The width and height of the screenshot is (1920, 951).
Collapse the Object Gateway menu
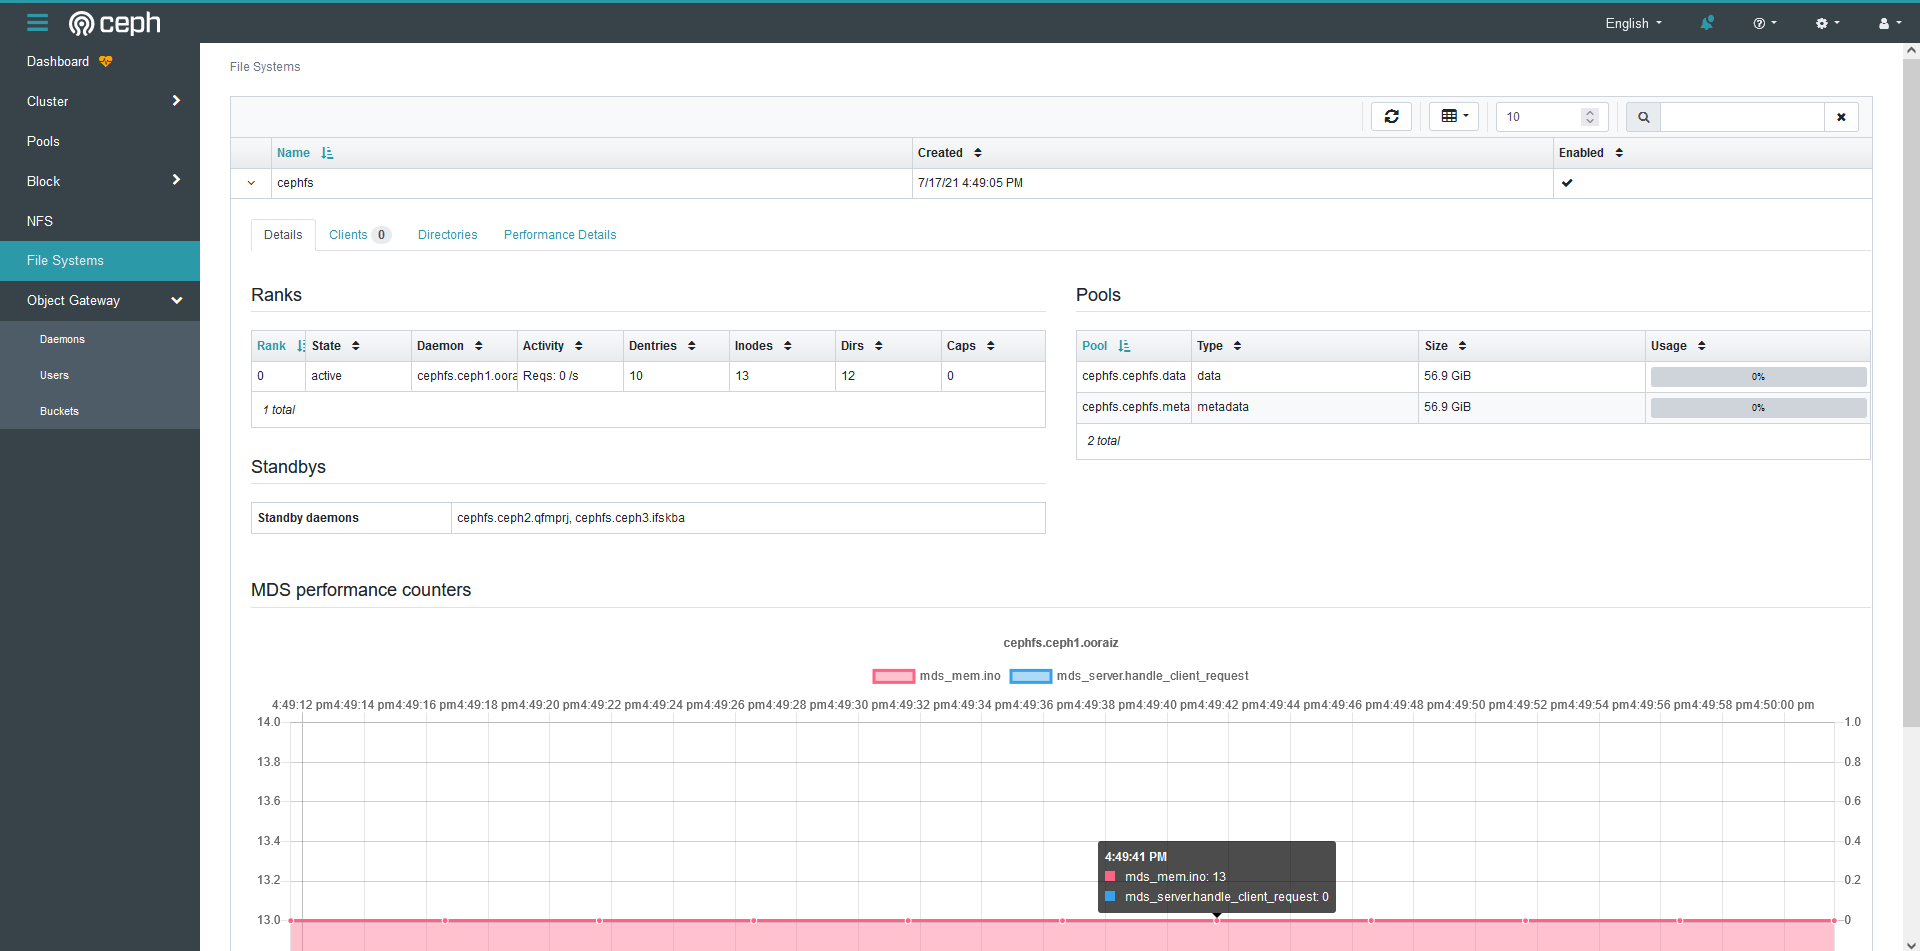177,301
